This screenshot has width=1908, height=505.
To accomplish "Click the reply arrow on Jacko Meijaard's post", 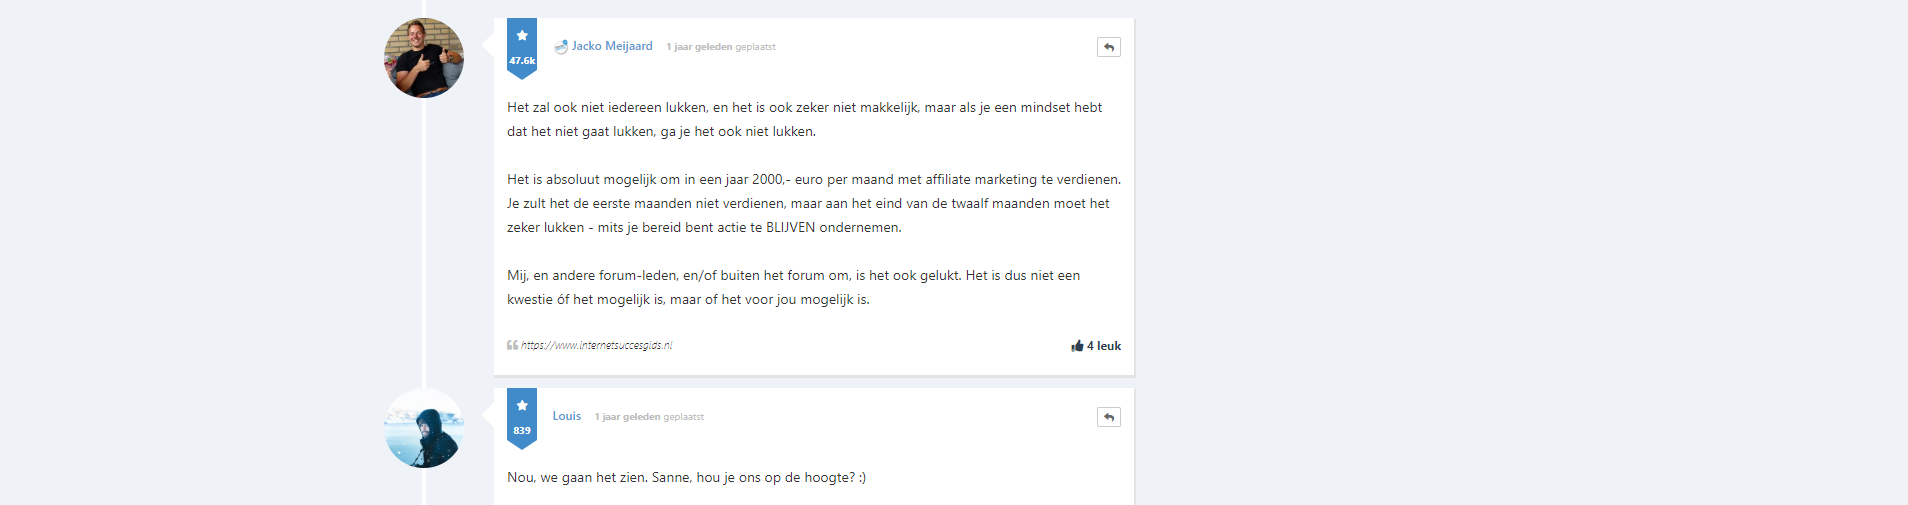I will [1108, 47].
